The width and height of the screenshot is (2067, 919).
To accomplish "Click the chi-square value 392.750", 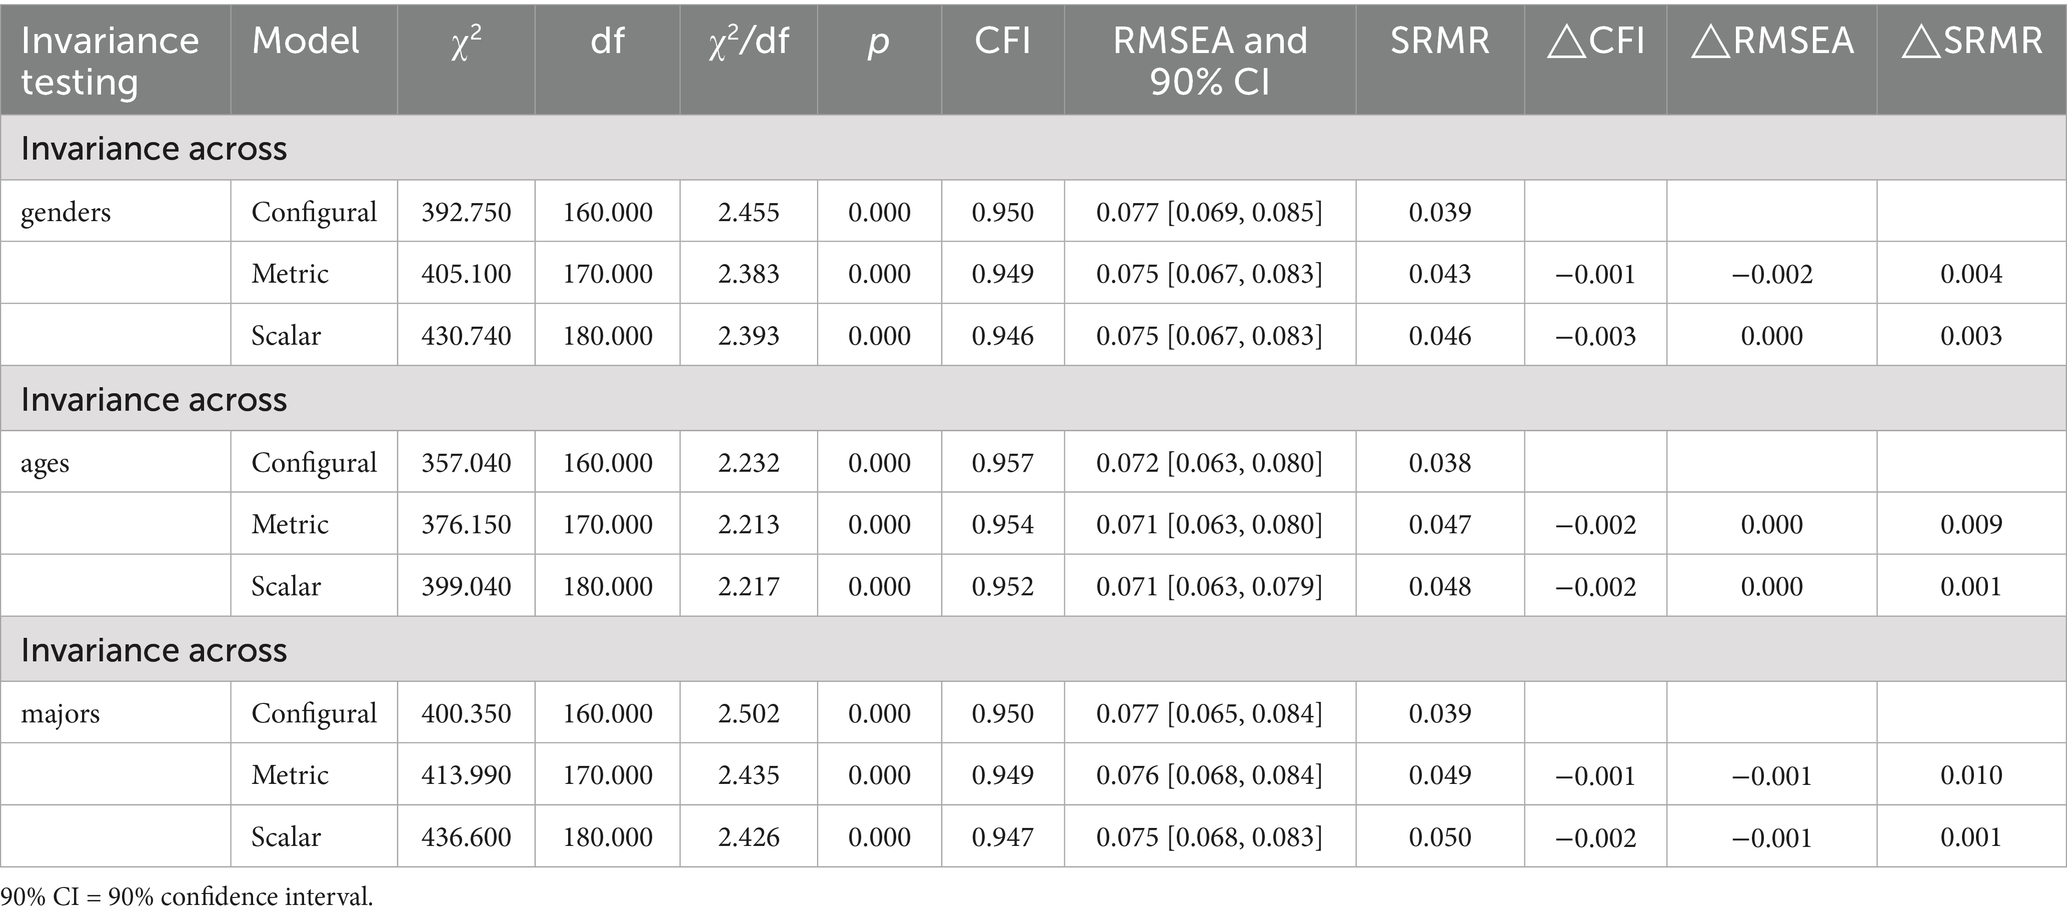I will point(466,212).
